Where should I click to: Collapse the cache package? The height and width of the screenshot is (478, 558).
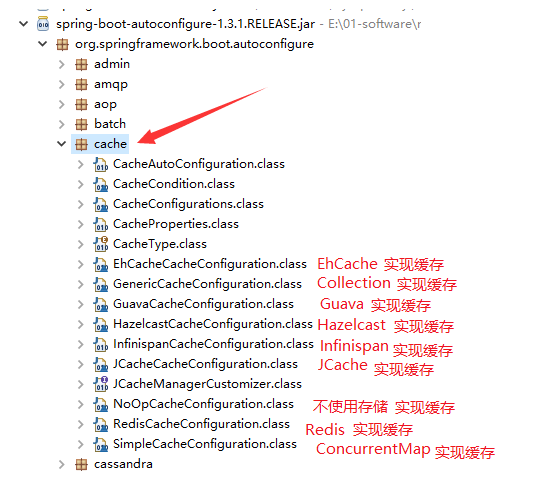(62, 144)
